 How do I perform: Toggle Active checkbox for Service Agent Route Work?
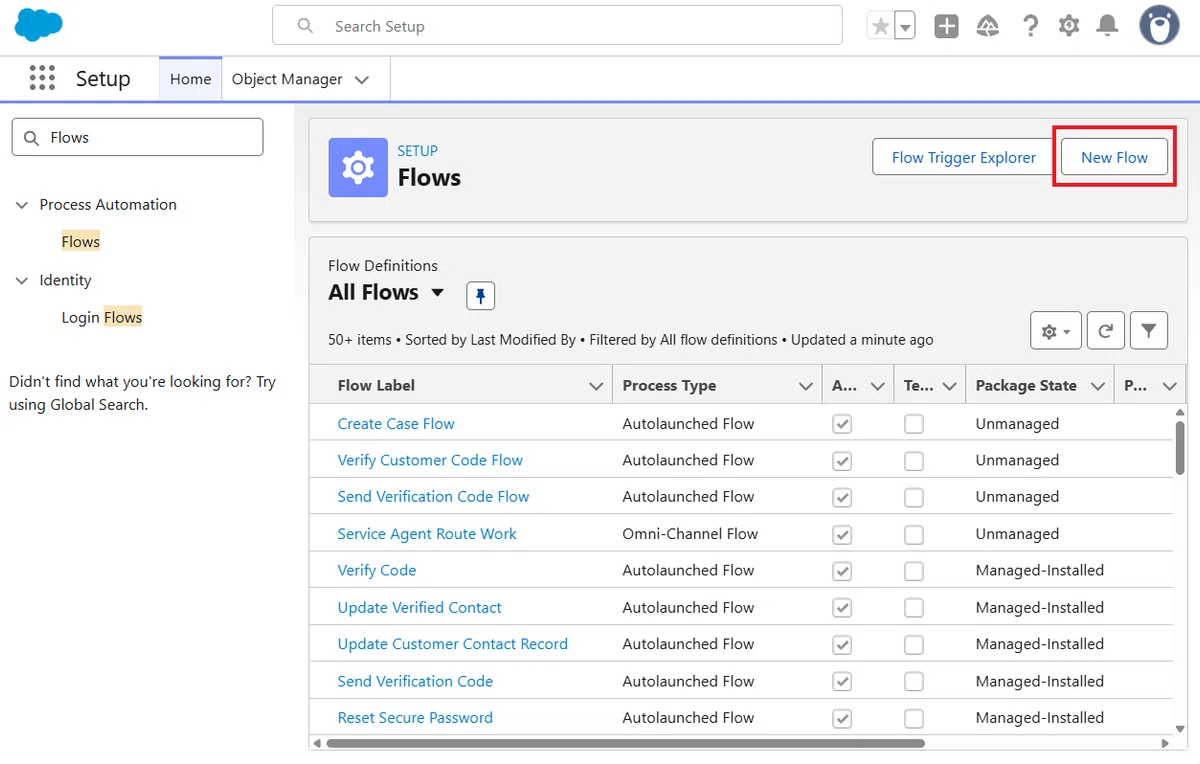click(842, 534)
